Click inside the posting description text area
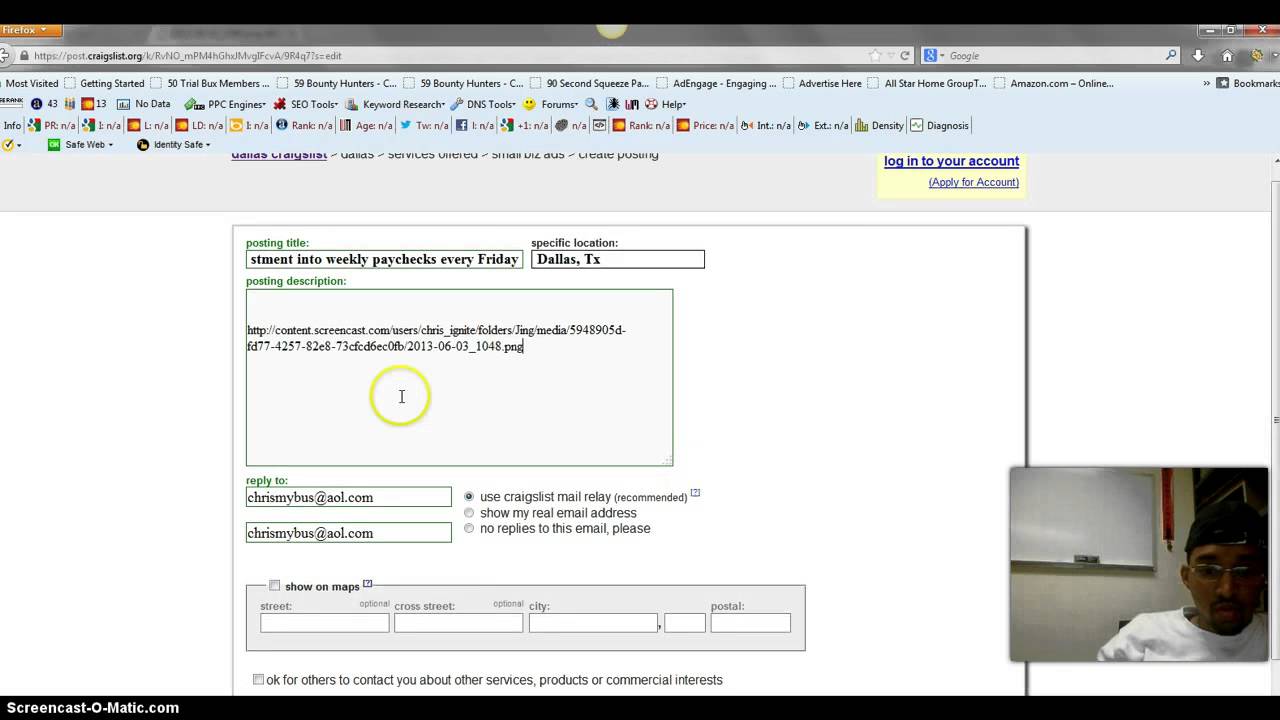This screenshot has height=720, width=1280. 459,378
